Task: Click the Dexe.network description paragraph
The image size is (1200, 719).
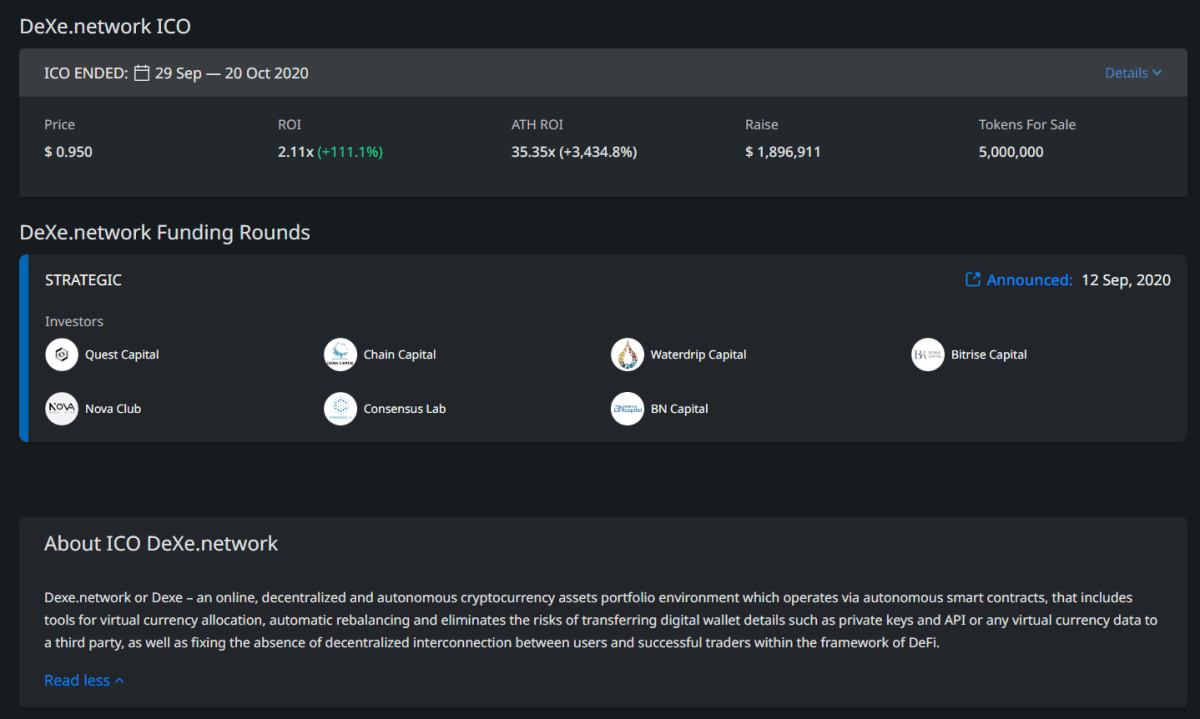Action: [600, 620]
